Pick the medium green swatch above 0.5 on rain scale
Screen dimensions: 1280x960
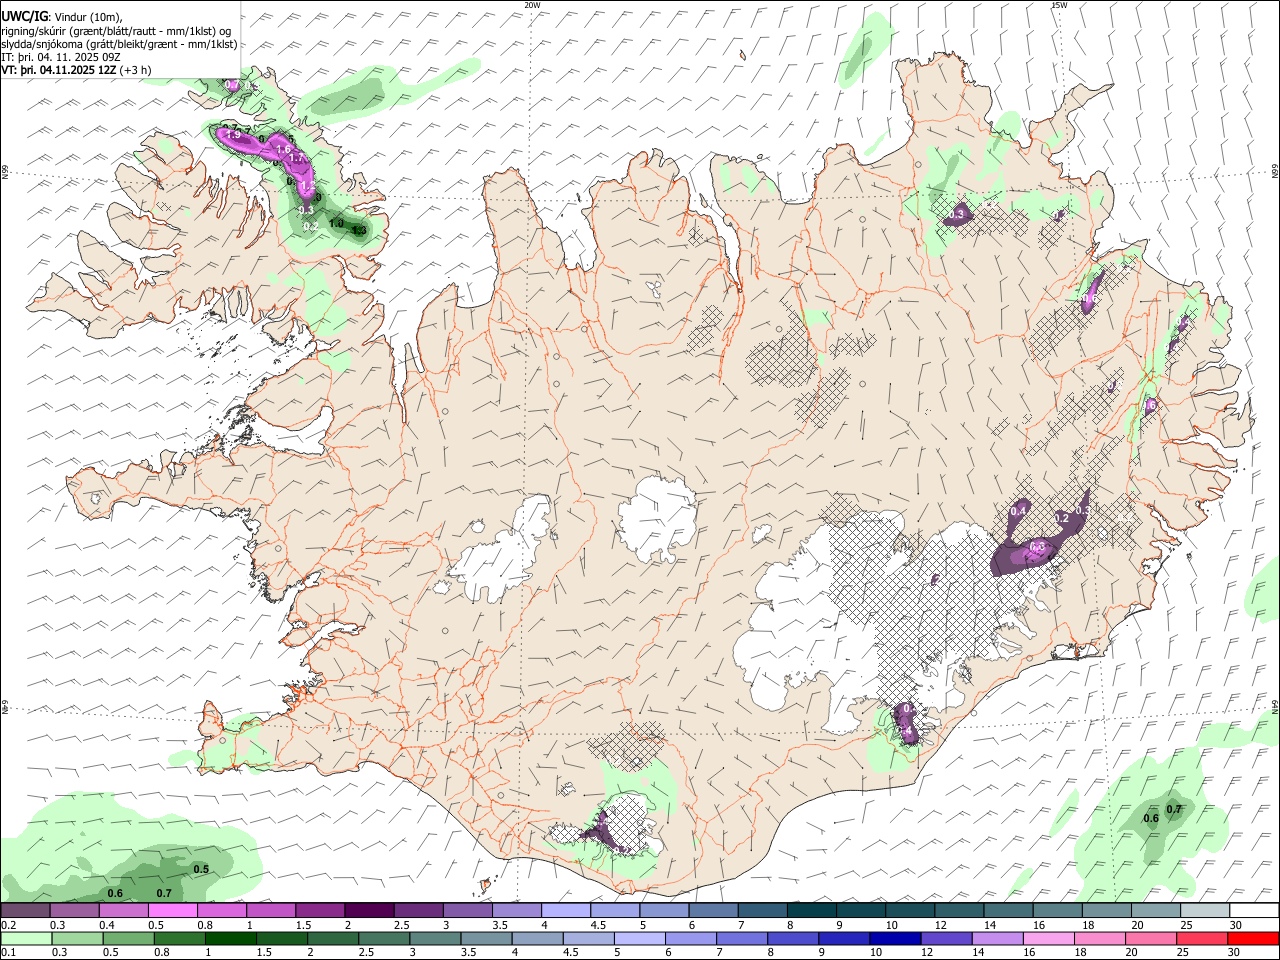pyautogui.click(x=129, y=939)
